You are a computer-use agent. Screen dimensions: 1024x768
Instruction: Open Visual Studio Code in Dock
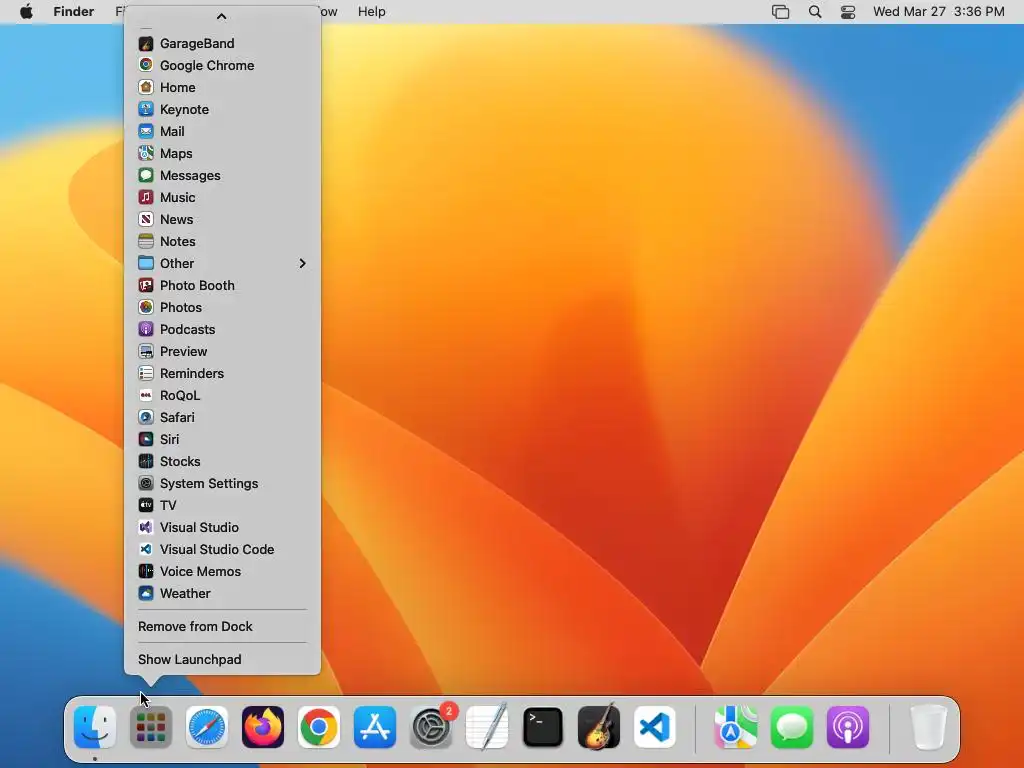pos(654,727)
